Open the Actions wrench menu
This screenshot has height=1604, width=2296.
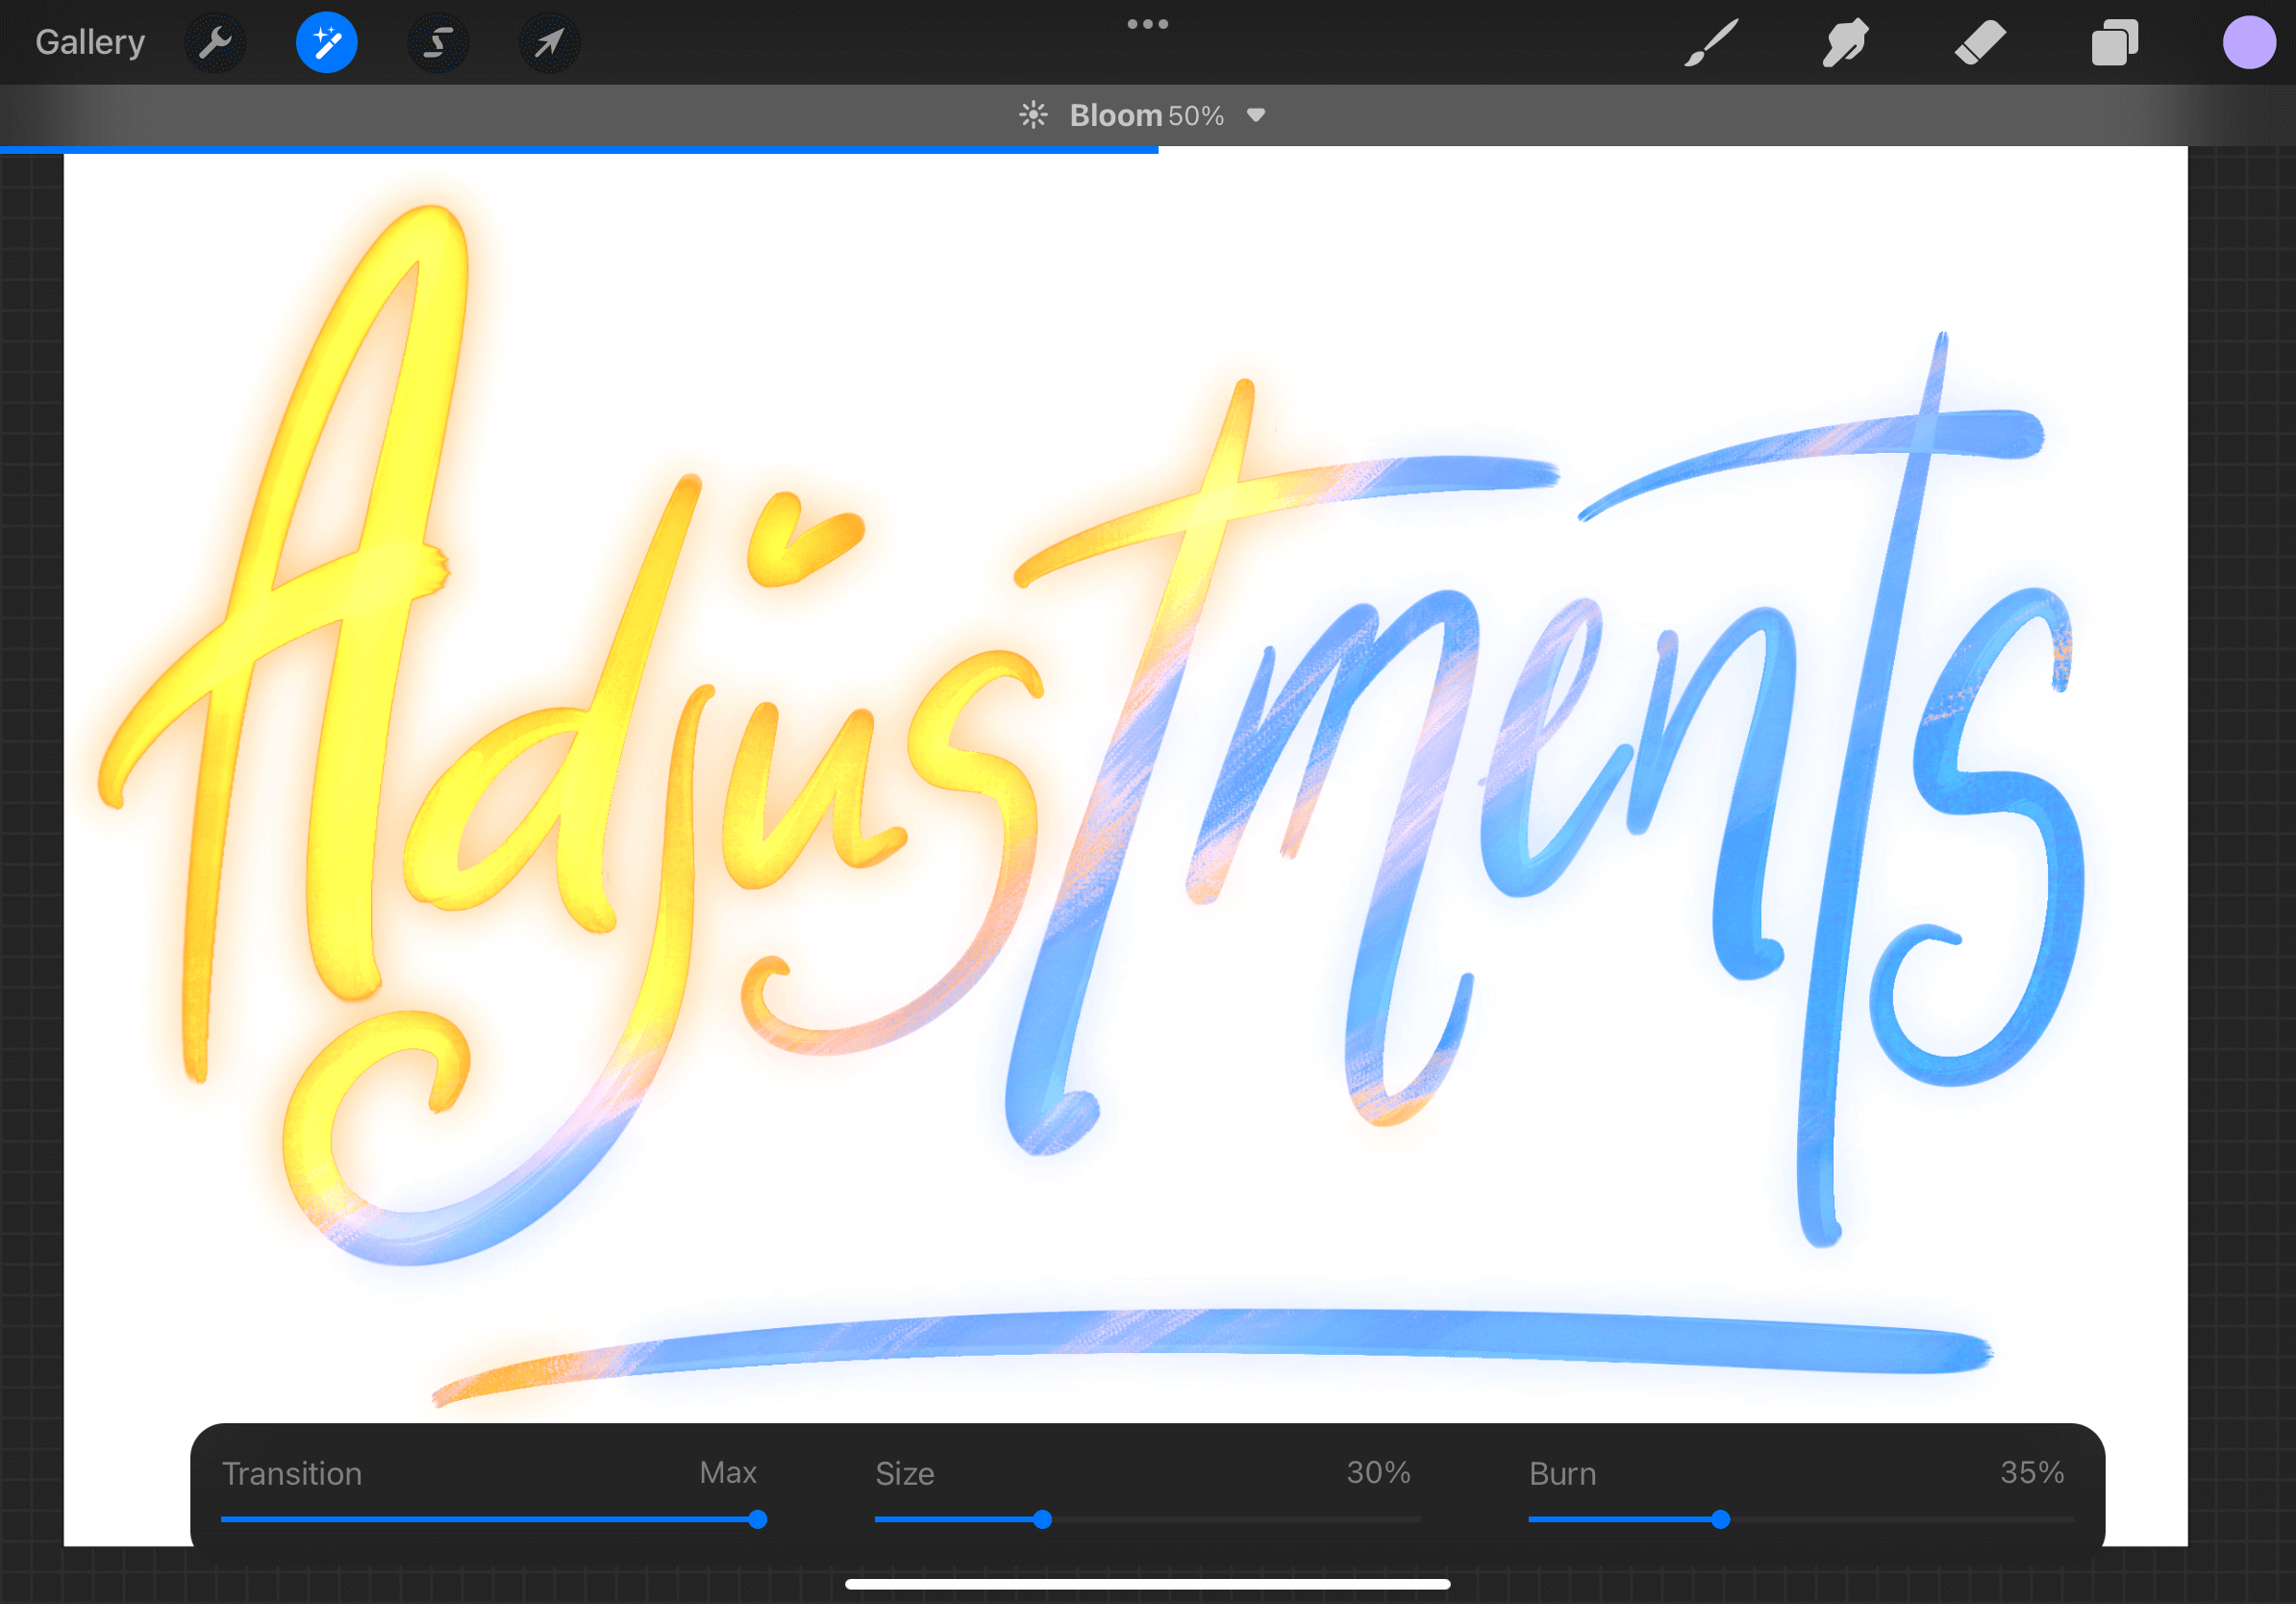coord(215,43)
